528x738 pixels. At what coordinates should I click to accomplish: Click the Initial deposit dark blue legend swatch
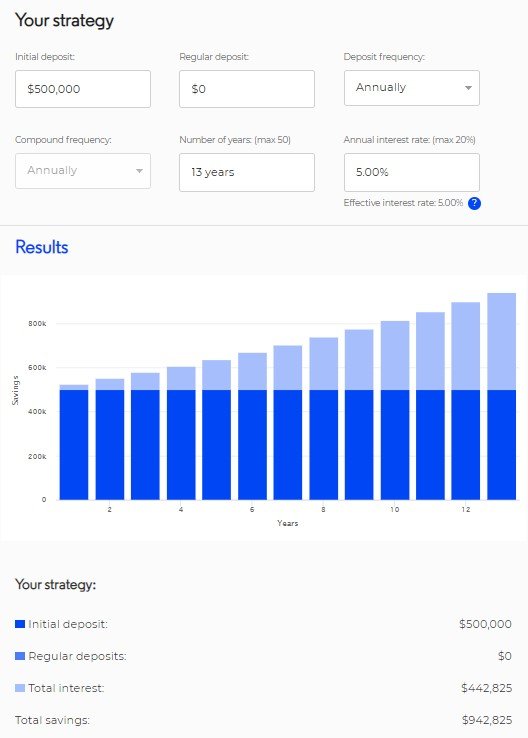[20, 624]
